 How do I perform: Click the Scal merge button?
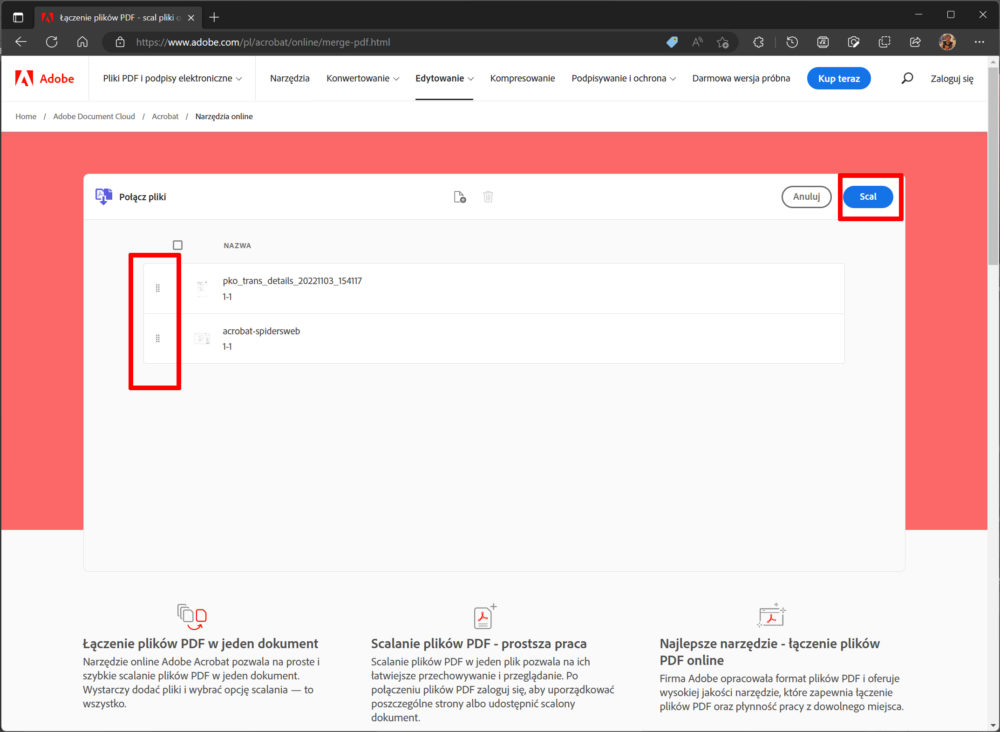point(867,196)
